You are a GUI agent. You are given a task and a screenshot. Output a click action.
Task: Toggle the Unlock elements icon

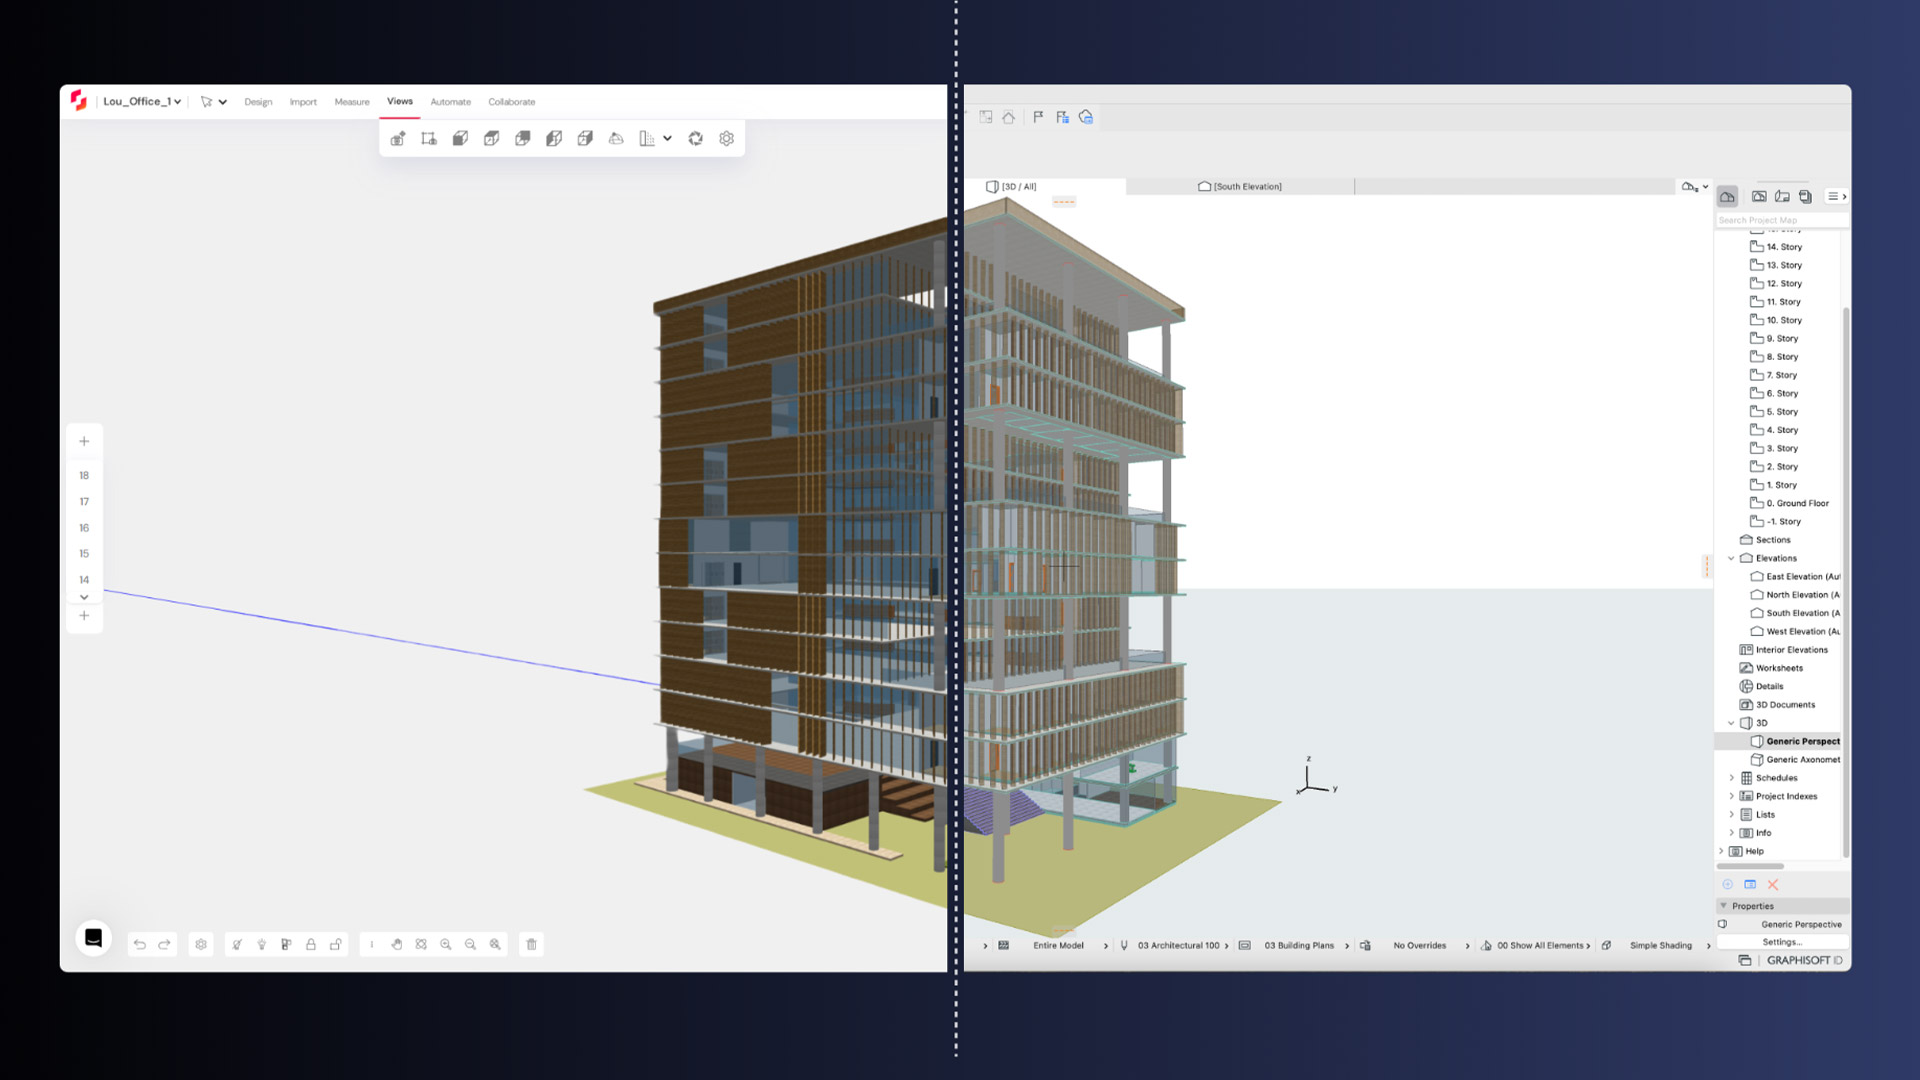click(336, 944)
